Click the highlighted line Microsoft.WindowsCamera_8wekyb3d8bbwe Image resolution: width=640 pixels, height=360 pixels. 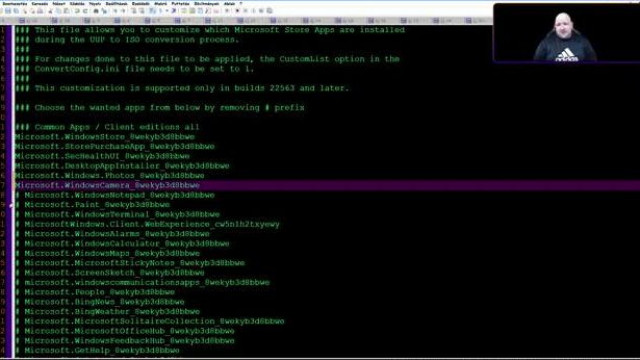pos(107,185)
